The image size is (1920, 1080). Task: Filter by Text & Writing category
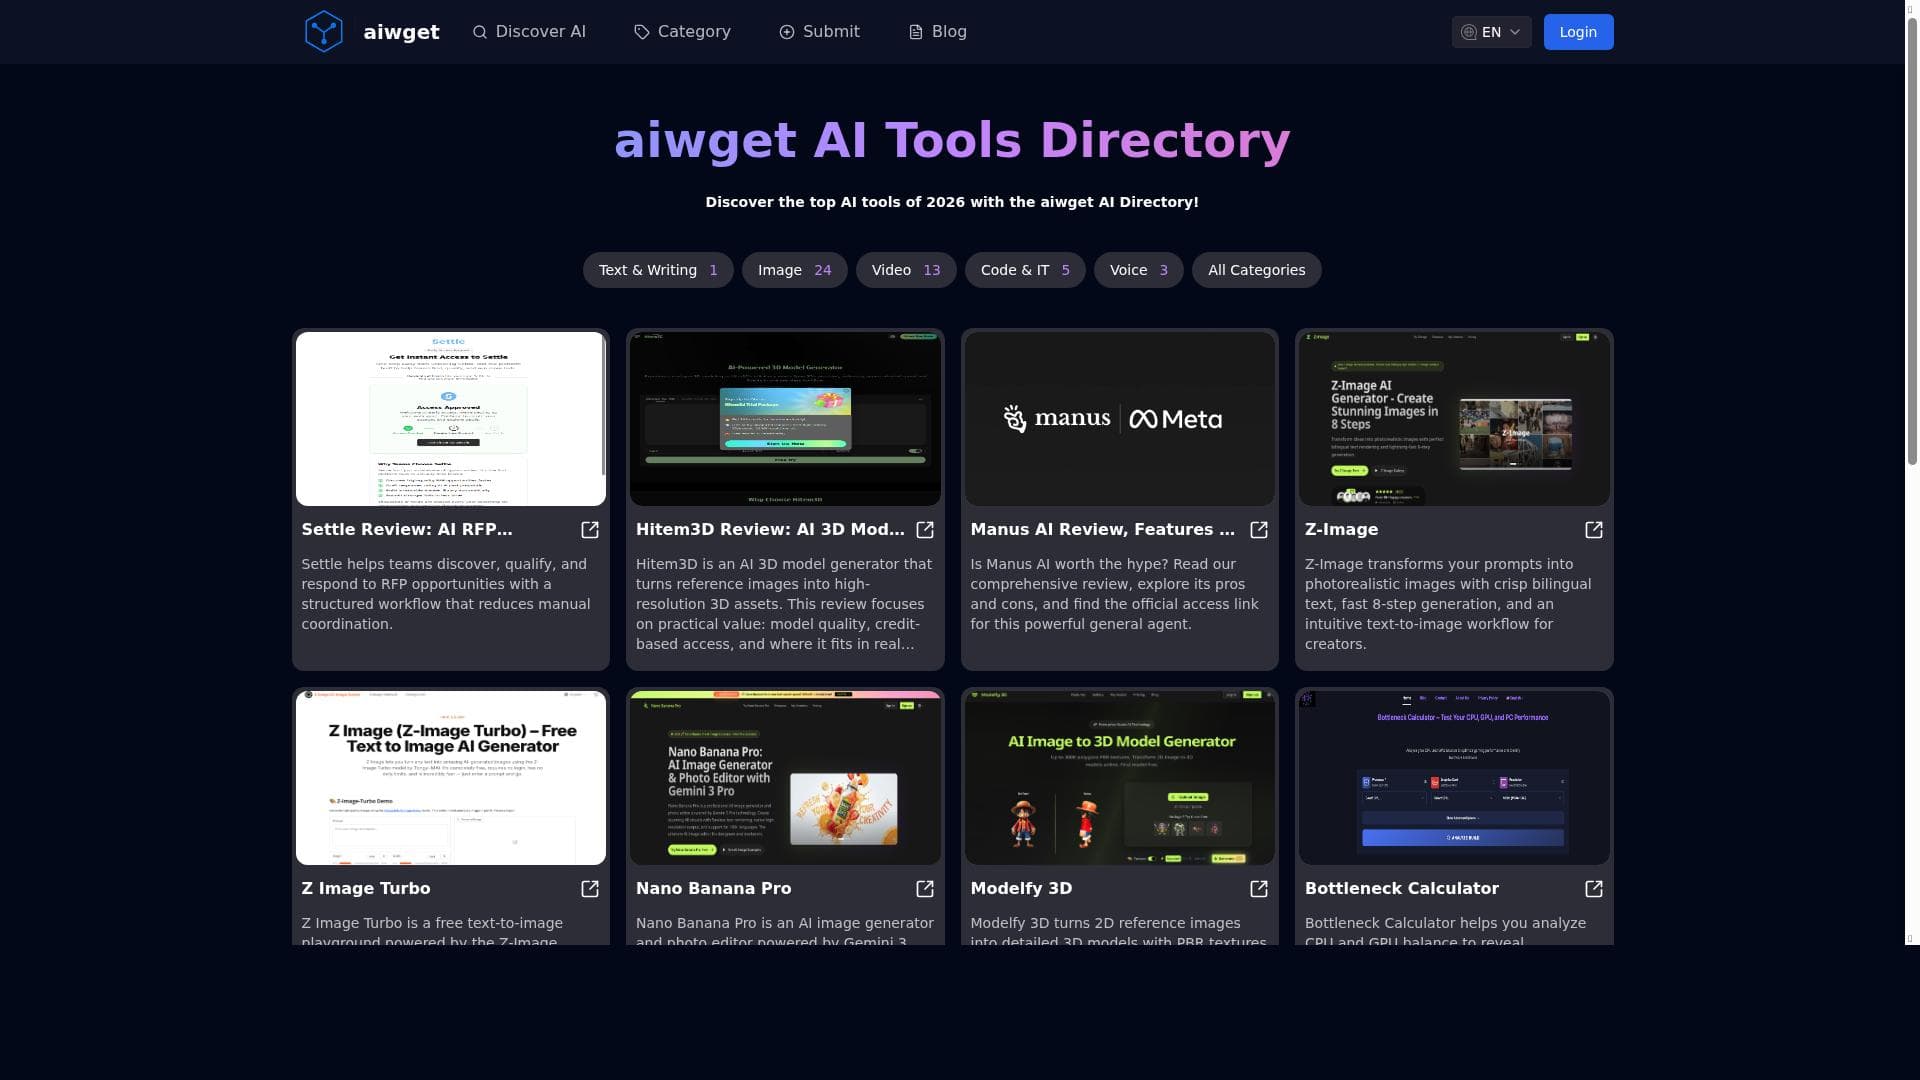658,270
